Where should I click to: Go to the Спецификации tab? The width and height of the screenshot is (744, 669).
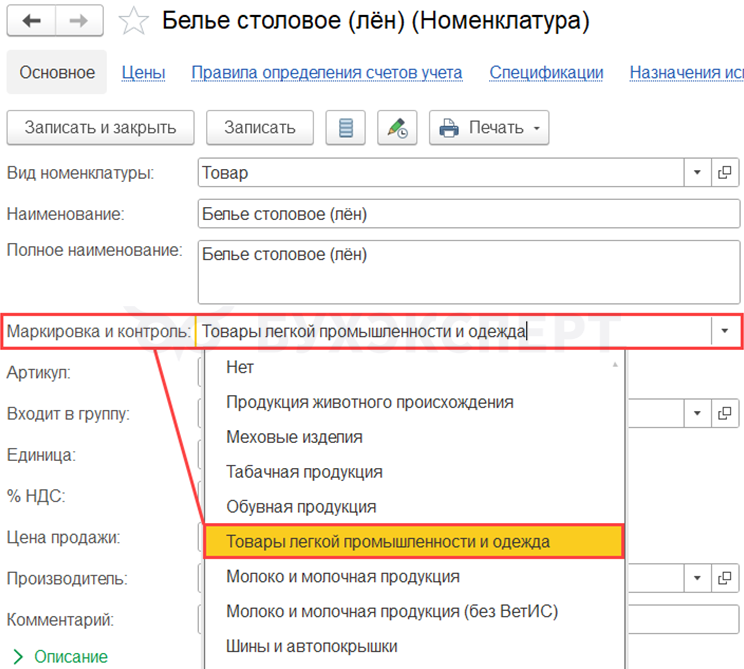click(x=546, y=73)
